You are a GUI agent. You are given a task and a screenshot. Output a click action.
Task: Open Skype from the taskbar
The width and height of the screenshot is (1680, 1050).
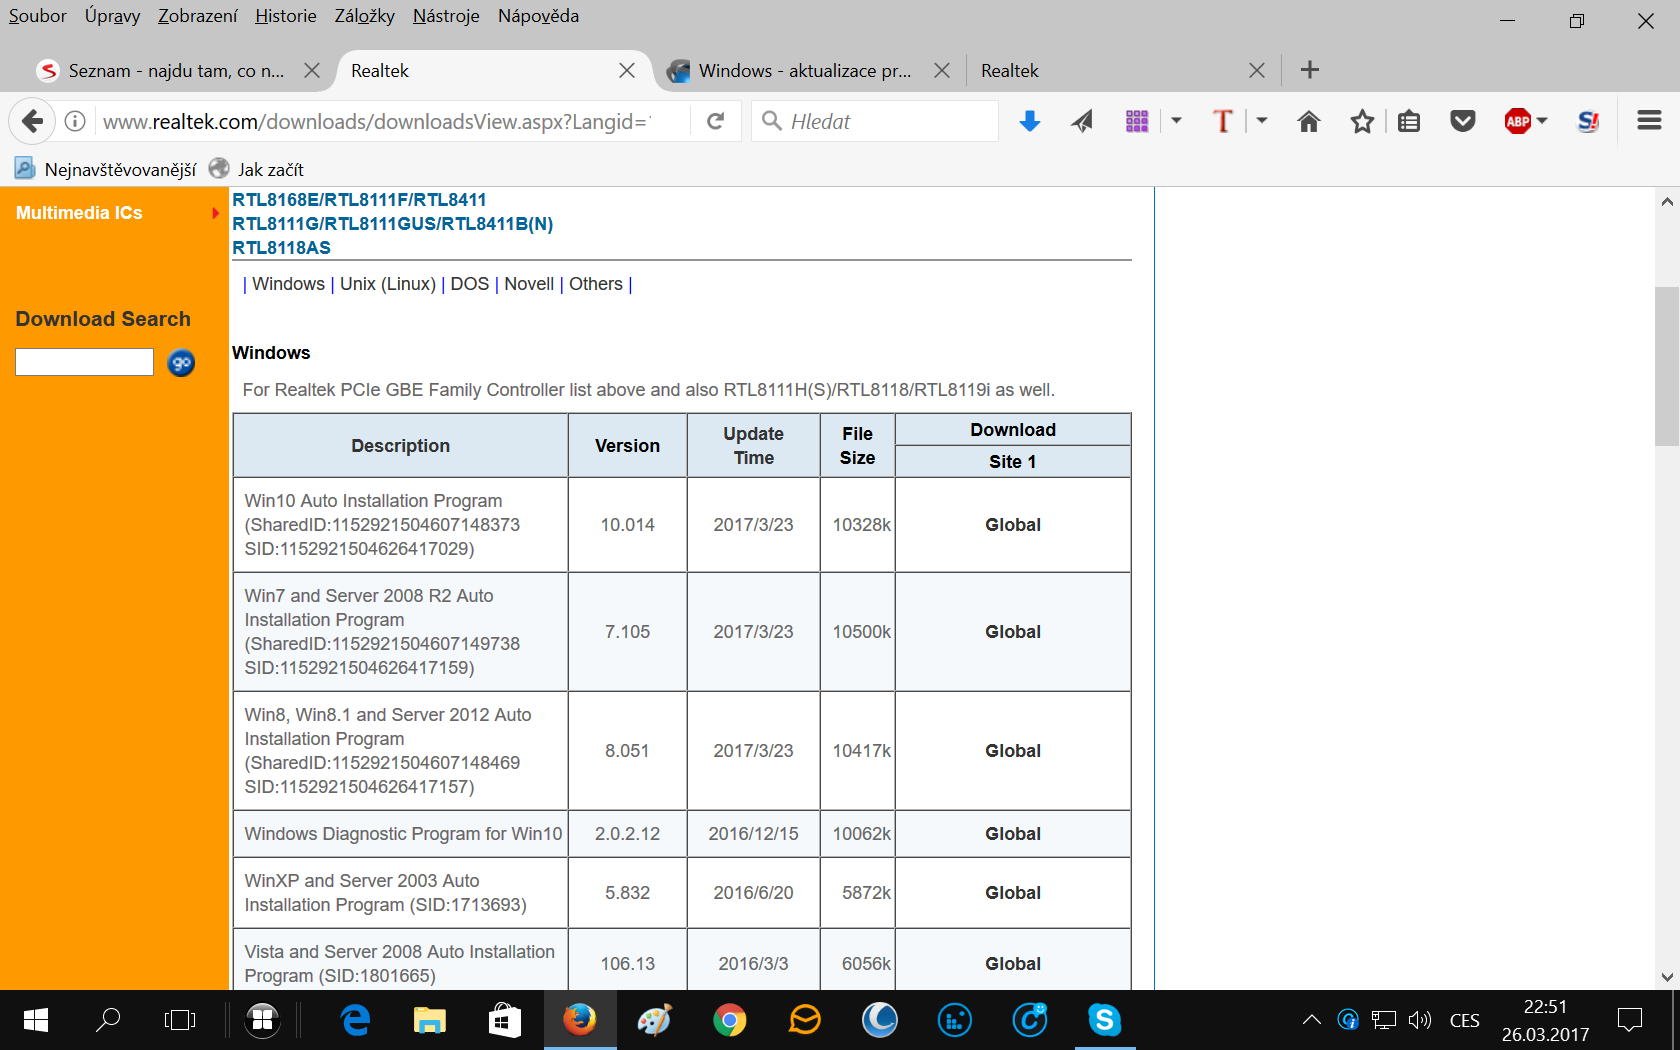[1105, 1020]
